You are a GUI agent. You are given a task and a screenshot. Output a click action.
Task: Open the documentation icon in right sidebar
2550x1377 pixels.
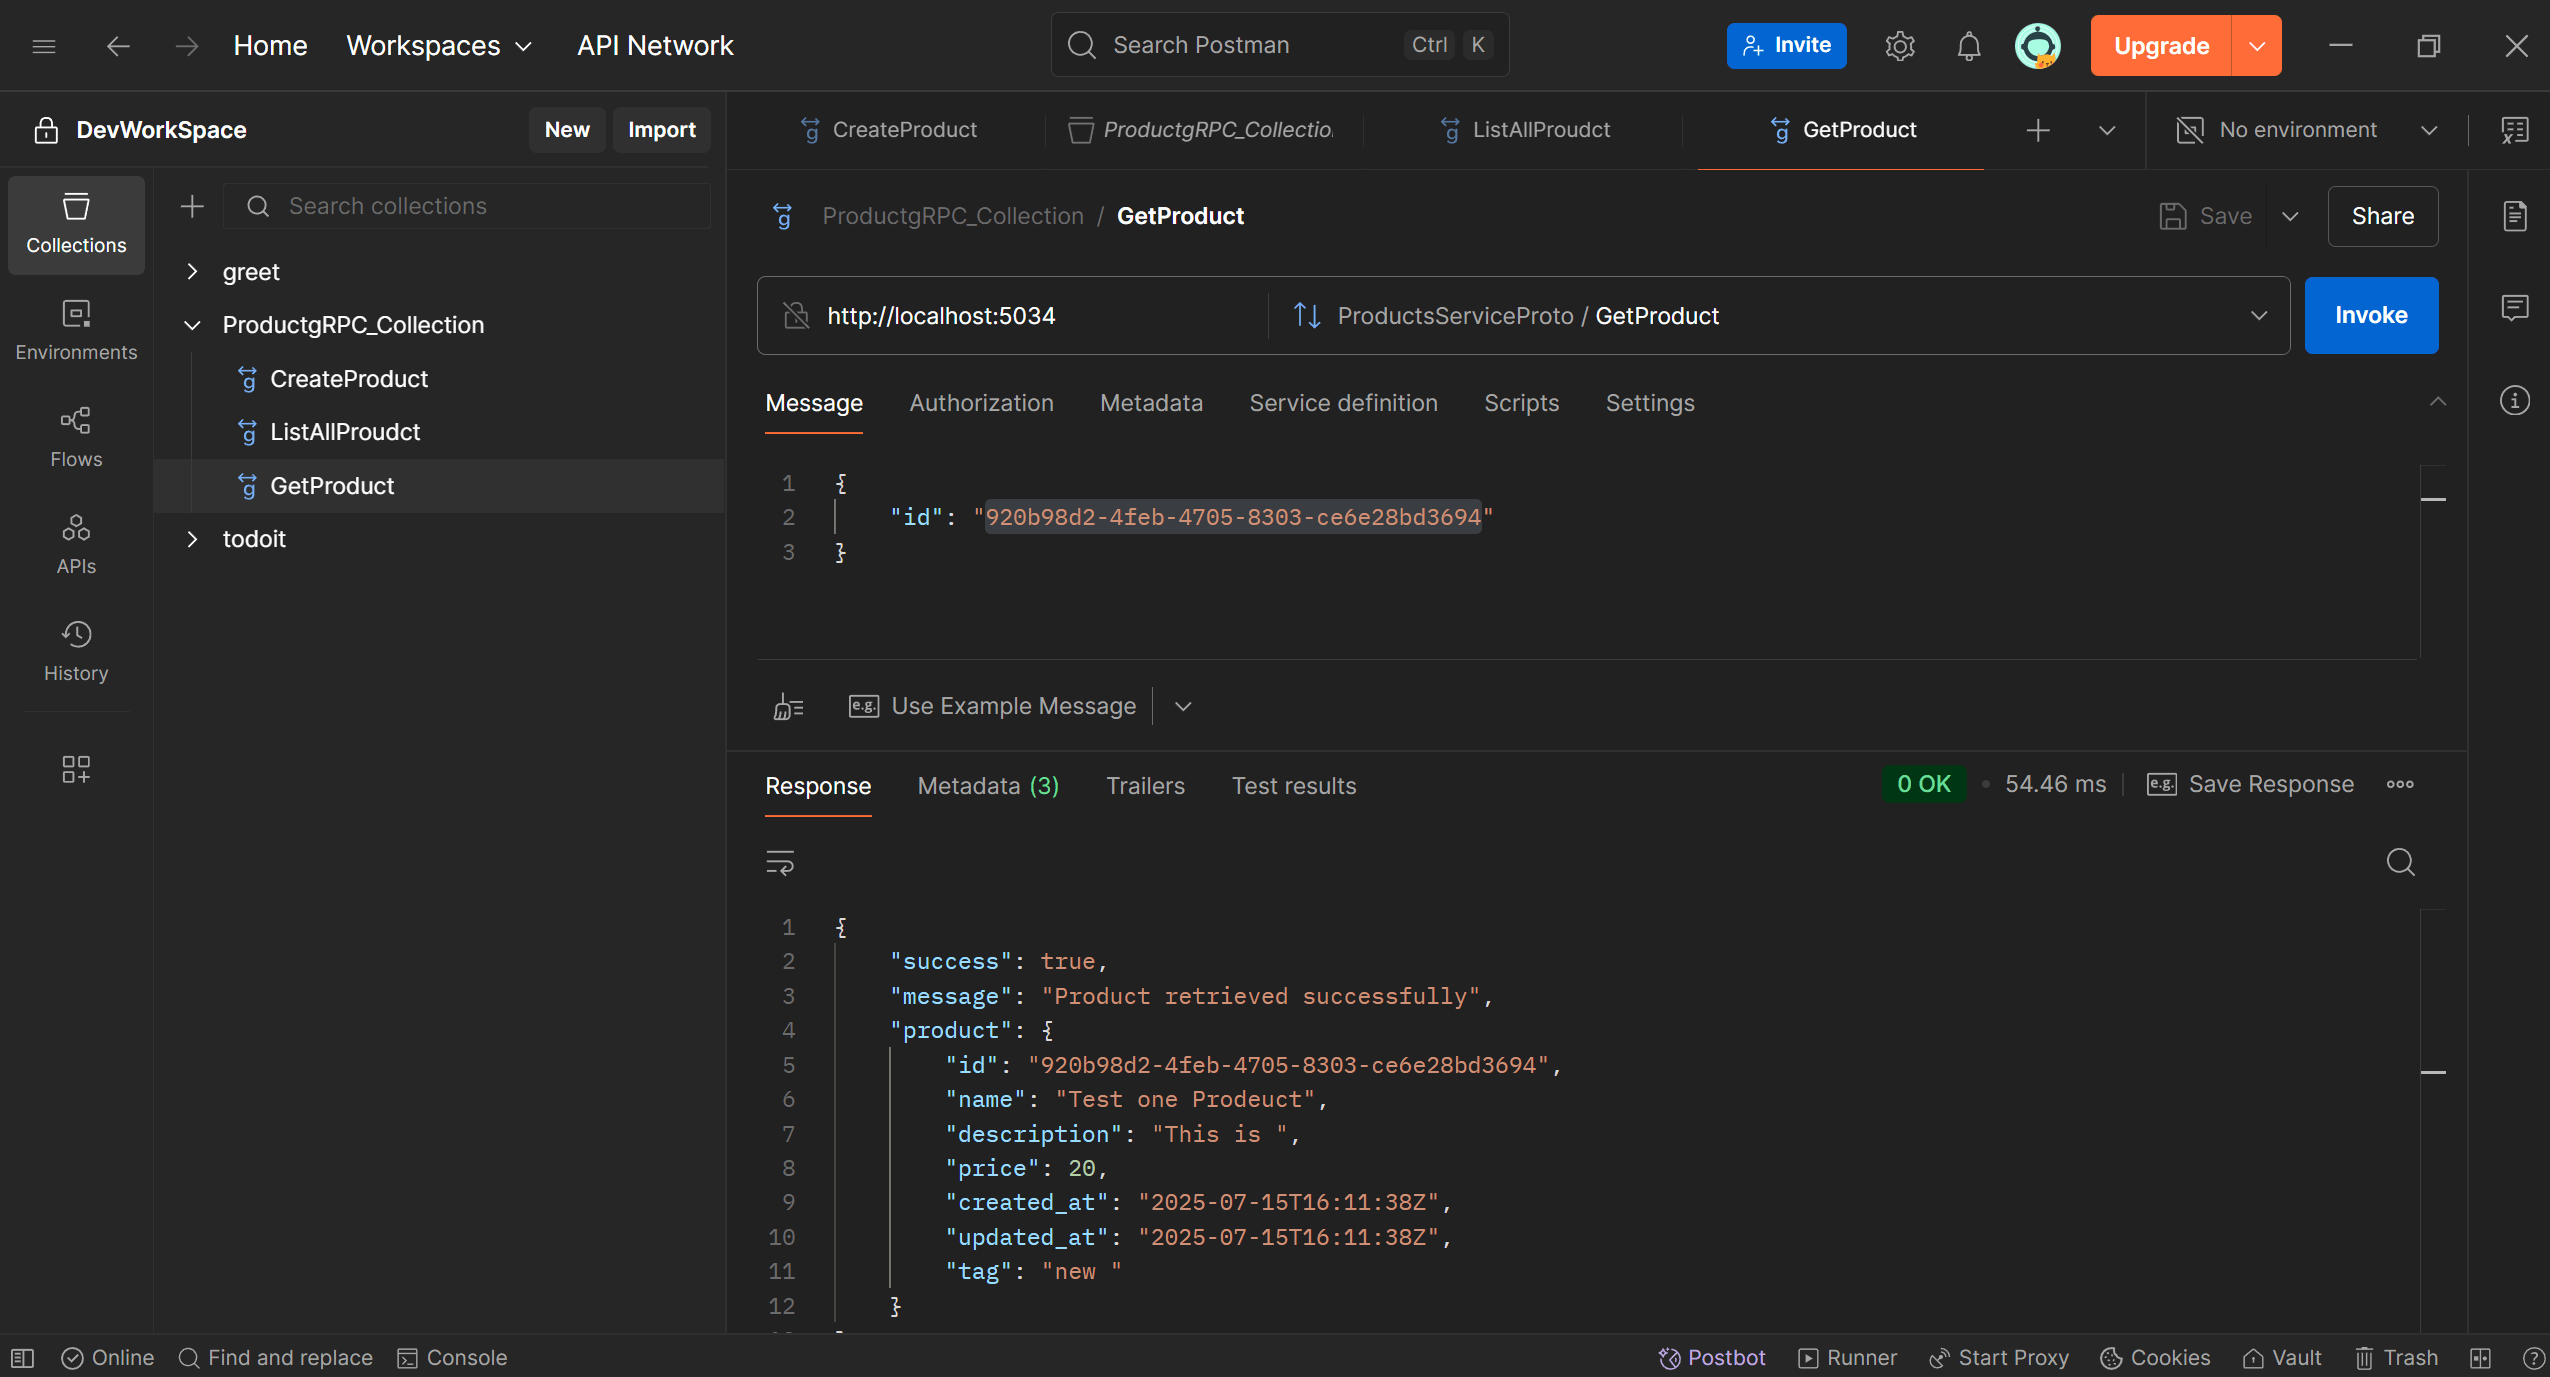(x=2514, y=216)
